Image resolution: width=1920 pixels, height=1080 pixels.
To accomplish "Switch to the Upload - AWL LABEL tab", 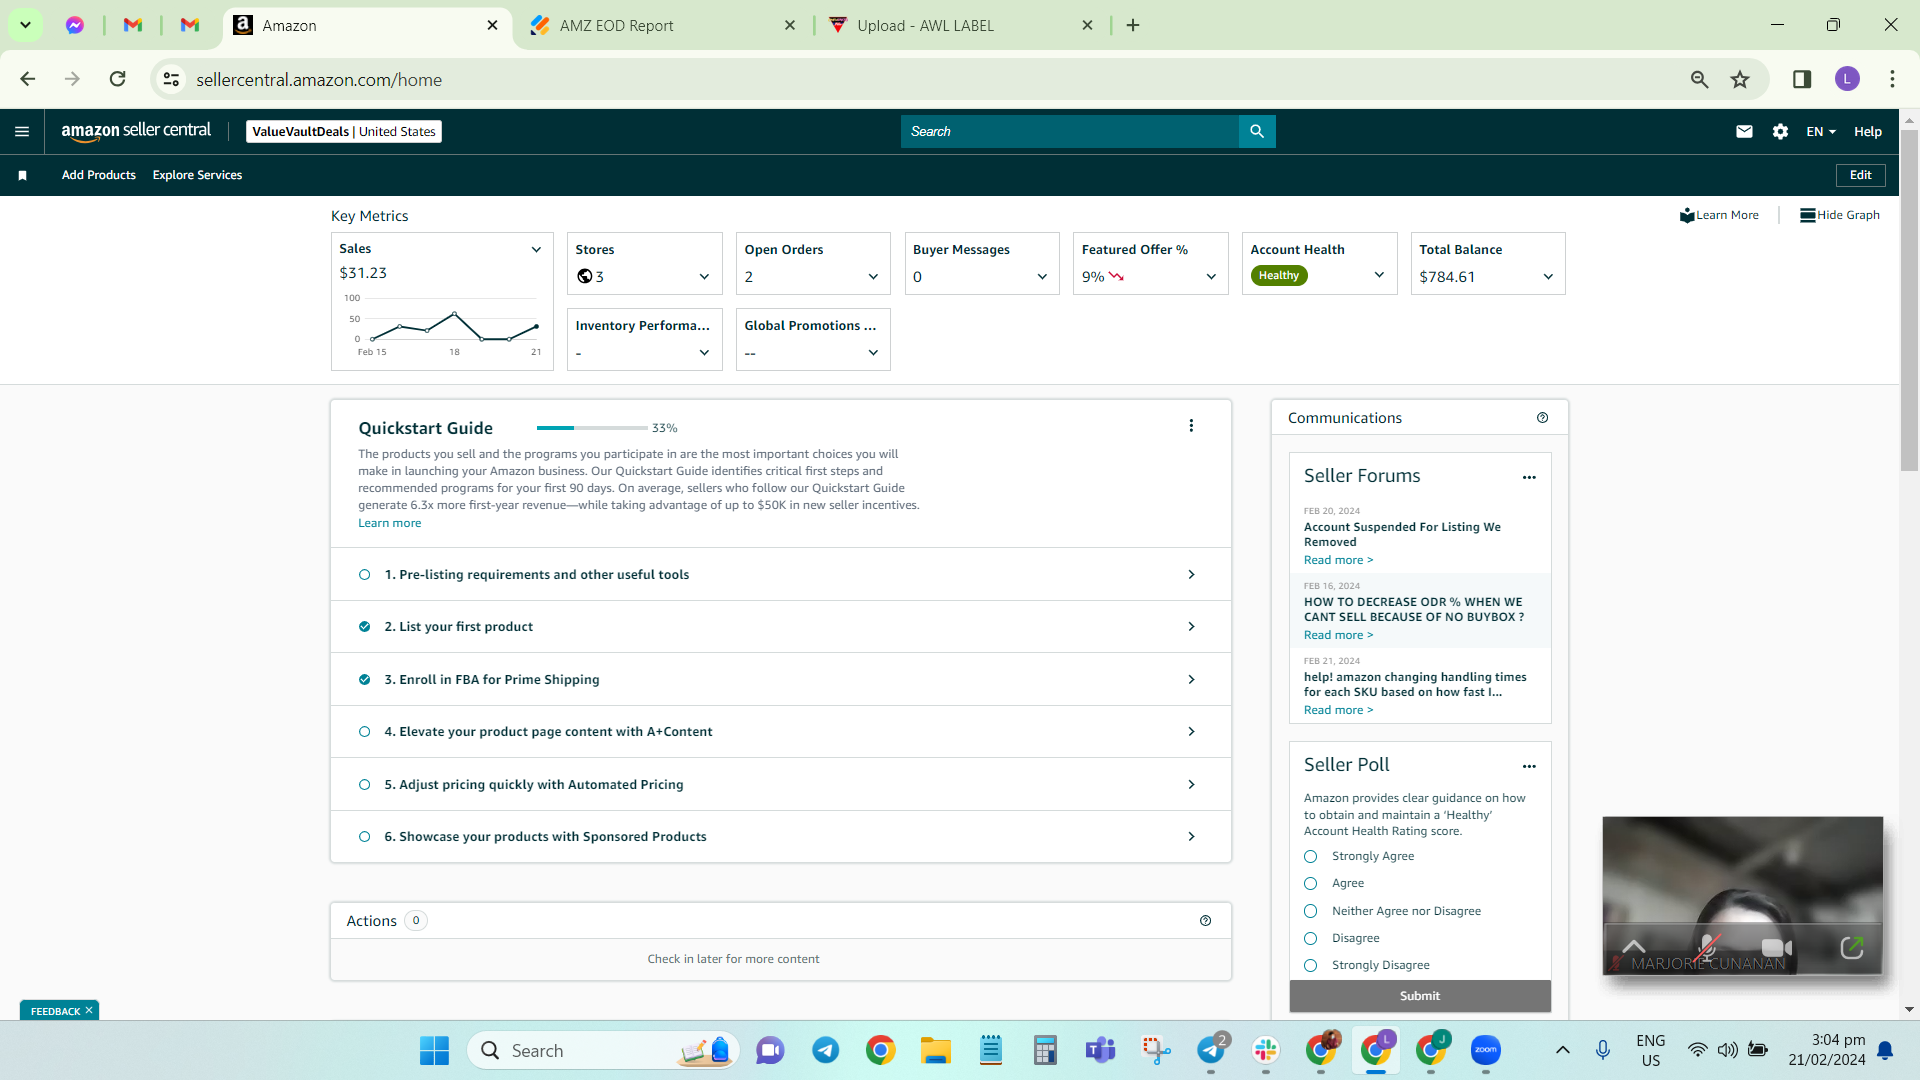I will (x=962, y=26).
